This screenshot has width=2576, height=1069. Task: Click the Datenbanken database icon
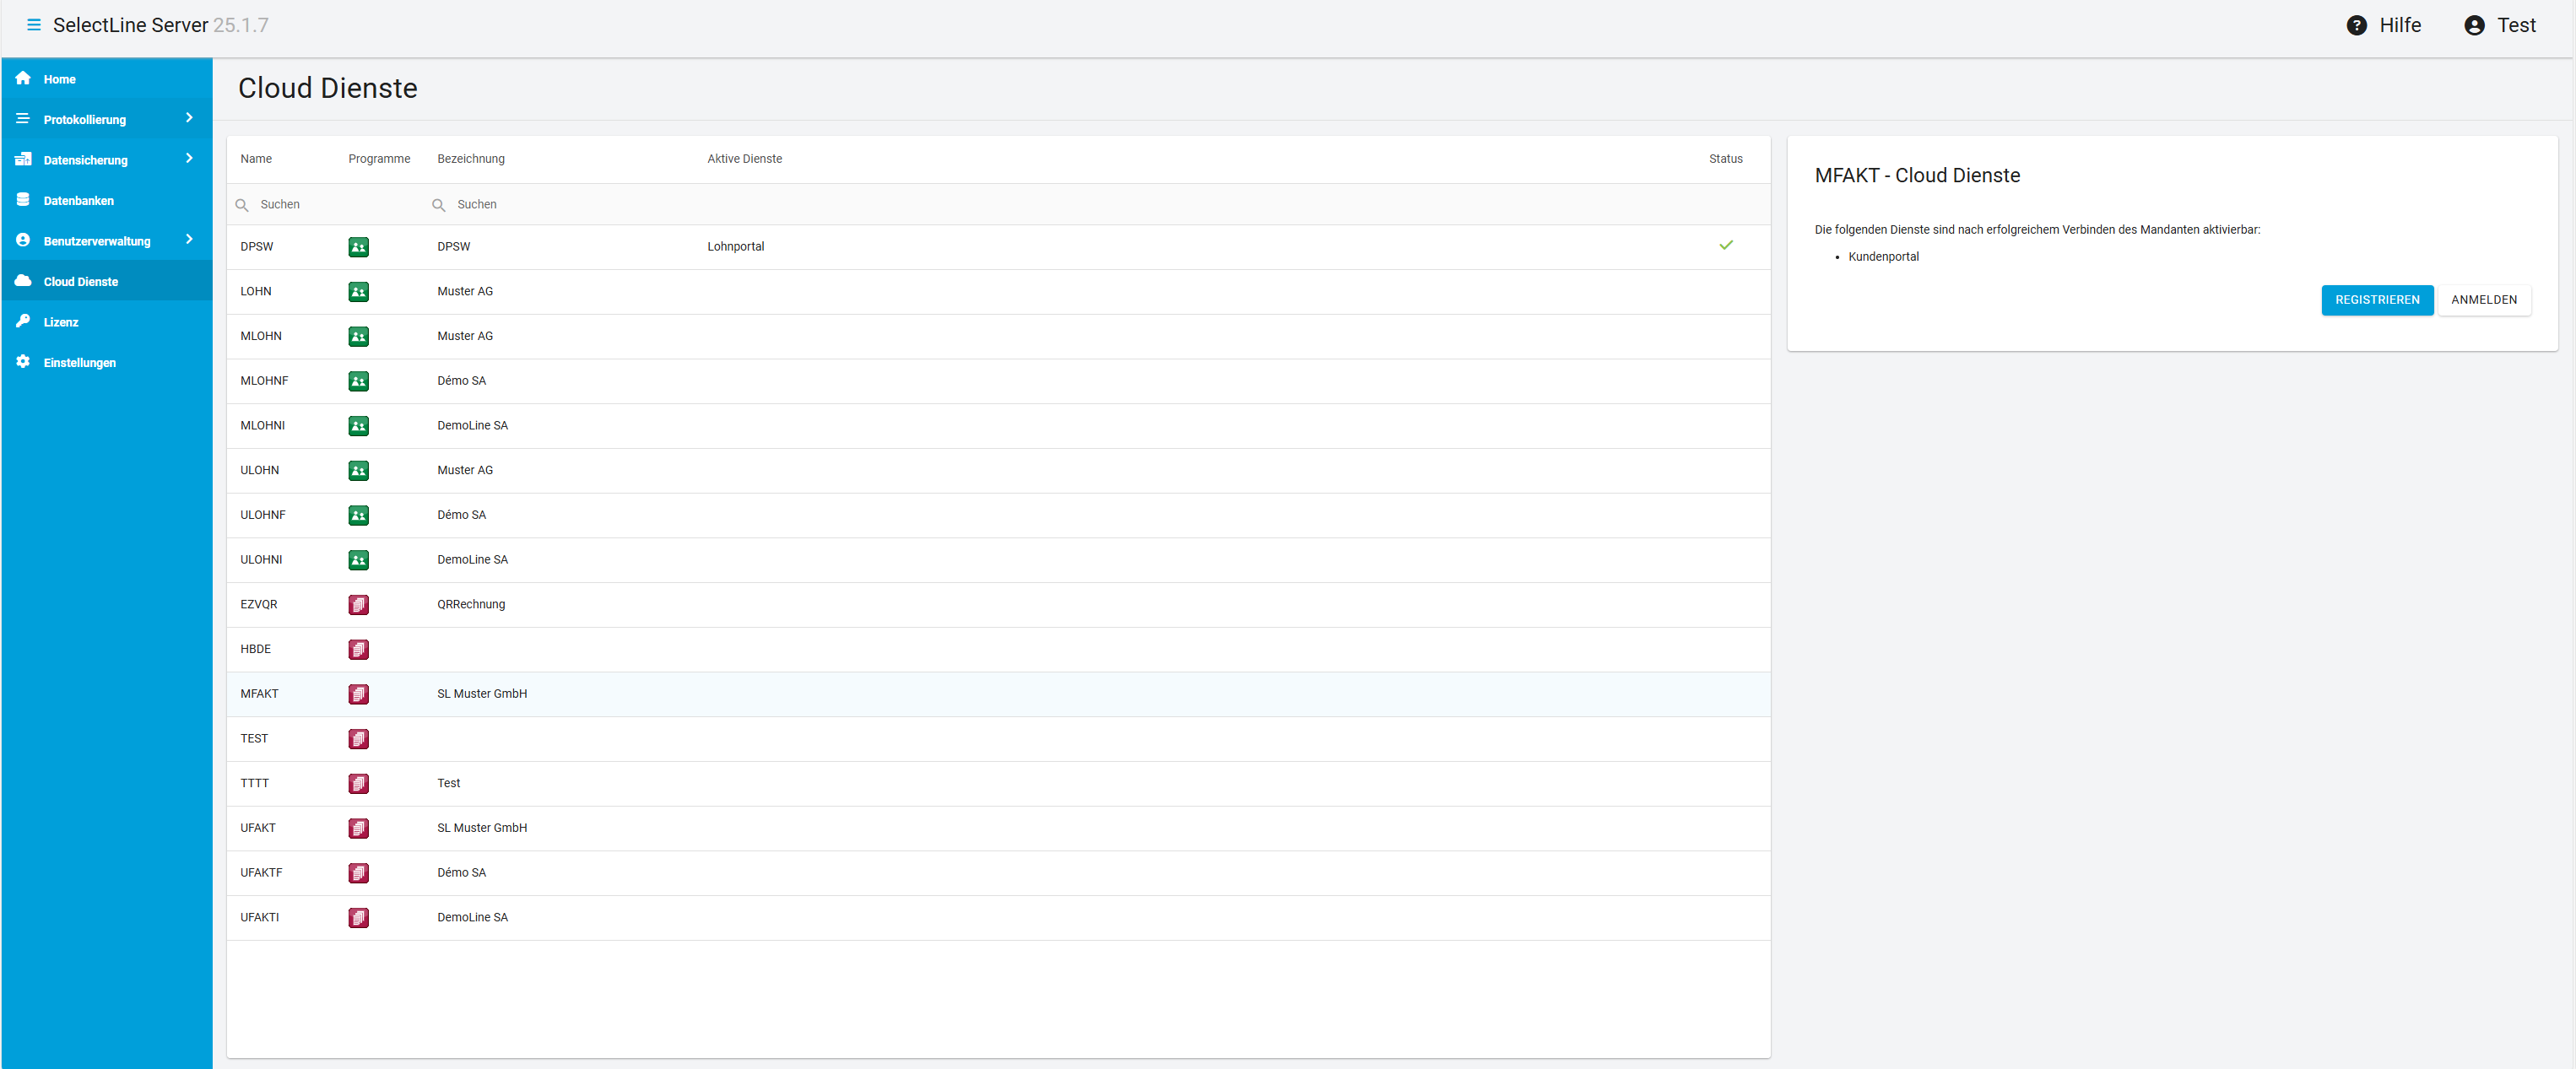click(x=23, y=199)
